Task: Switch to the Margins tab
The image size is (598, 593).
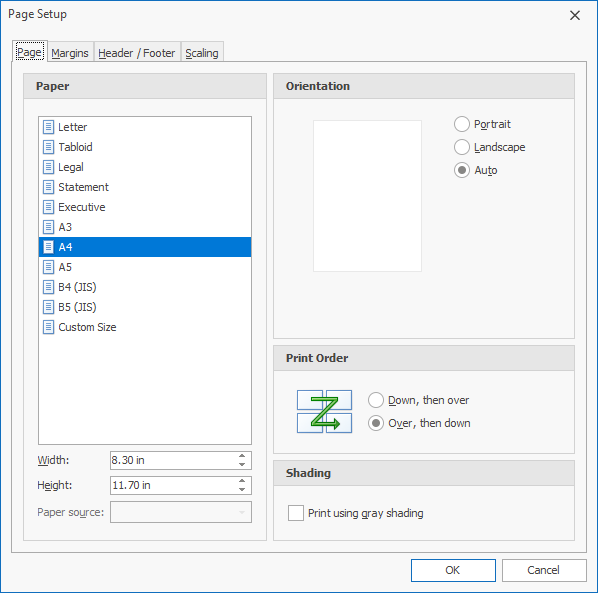Action: [70, 53]
